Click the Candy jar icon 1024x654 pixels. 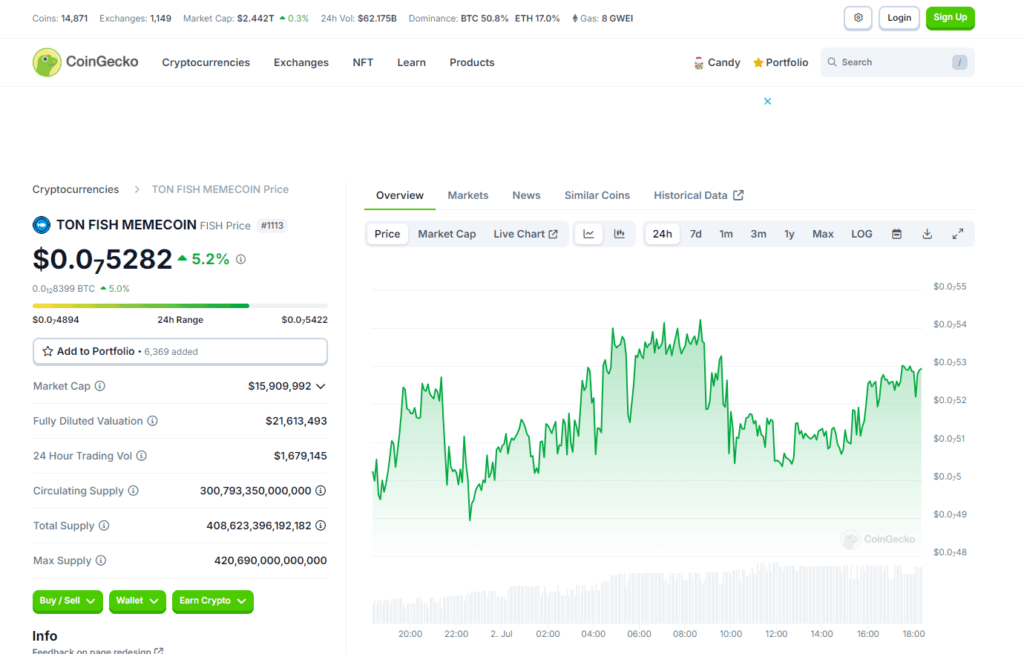pyautogui.click(x=698, y=63)
